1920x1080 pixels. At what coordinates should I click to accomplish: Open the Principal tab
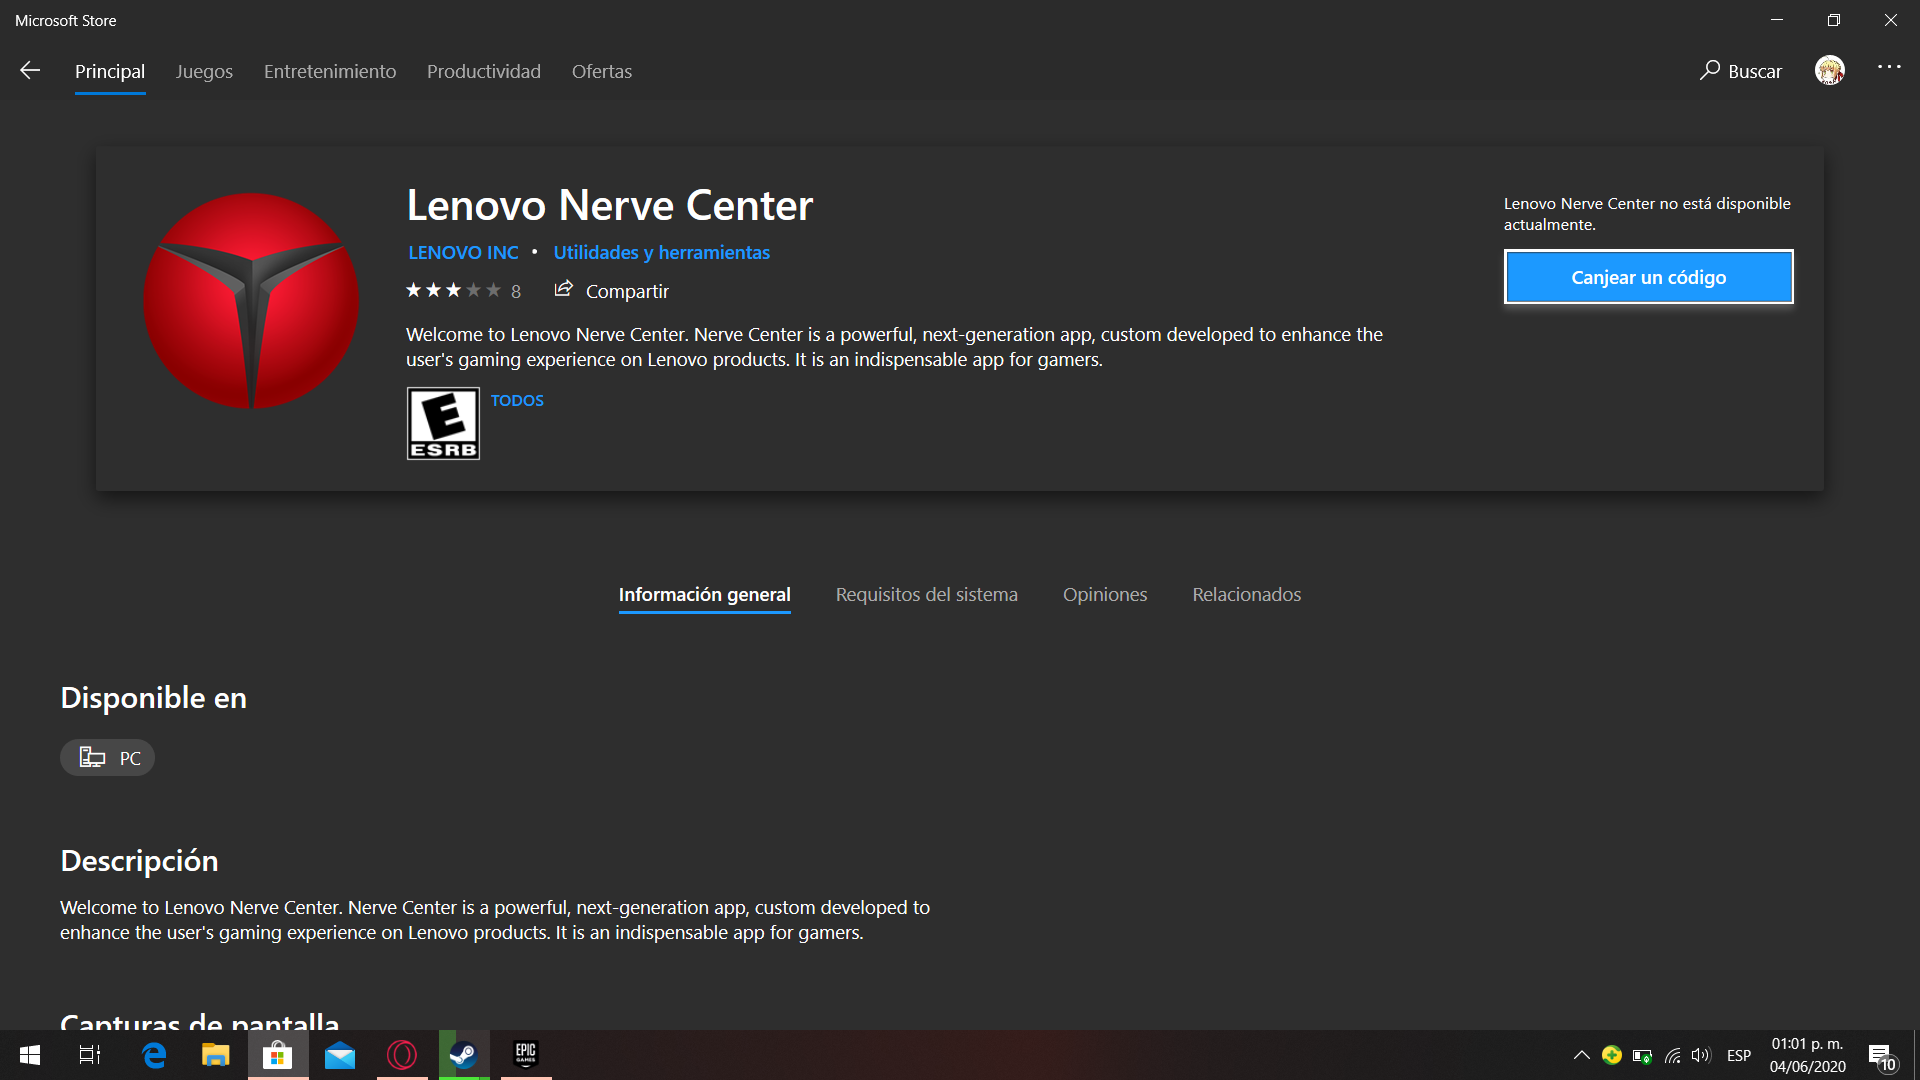110,71
